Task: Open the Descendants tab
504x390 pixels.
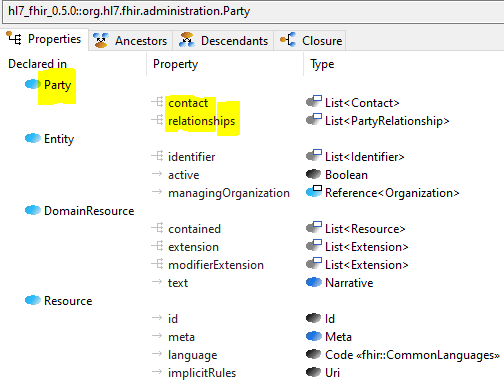Action: [x=223, y=41]
